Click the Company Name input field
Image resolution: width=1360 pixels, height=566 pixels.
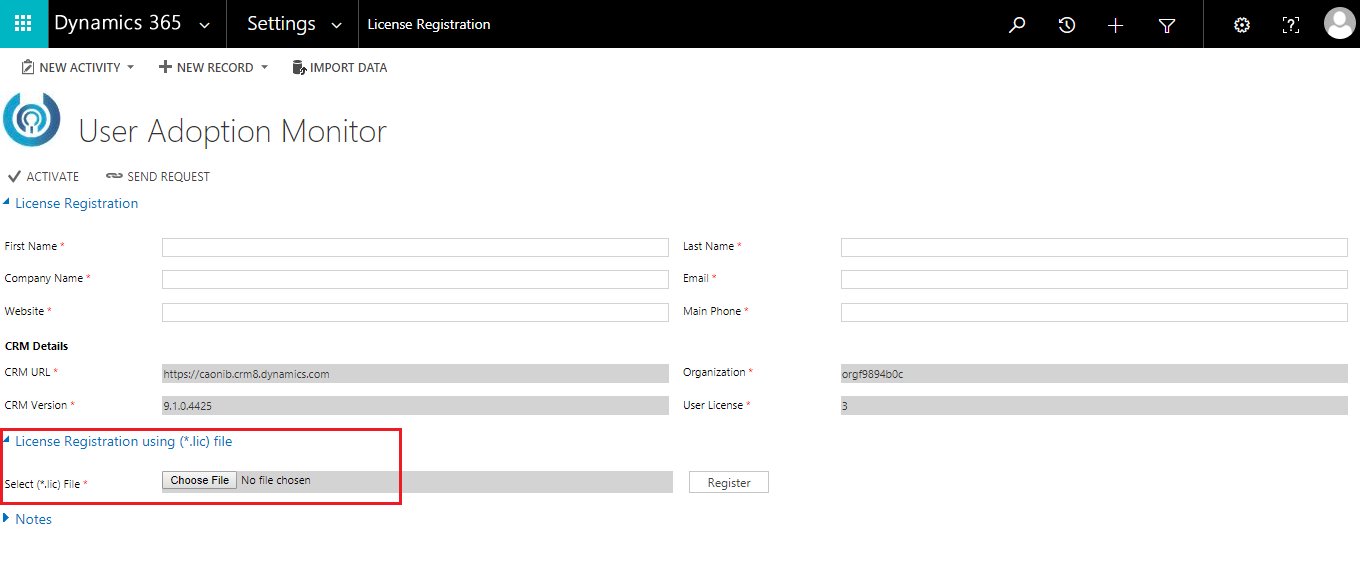pos(415,279)
